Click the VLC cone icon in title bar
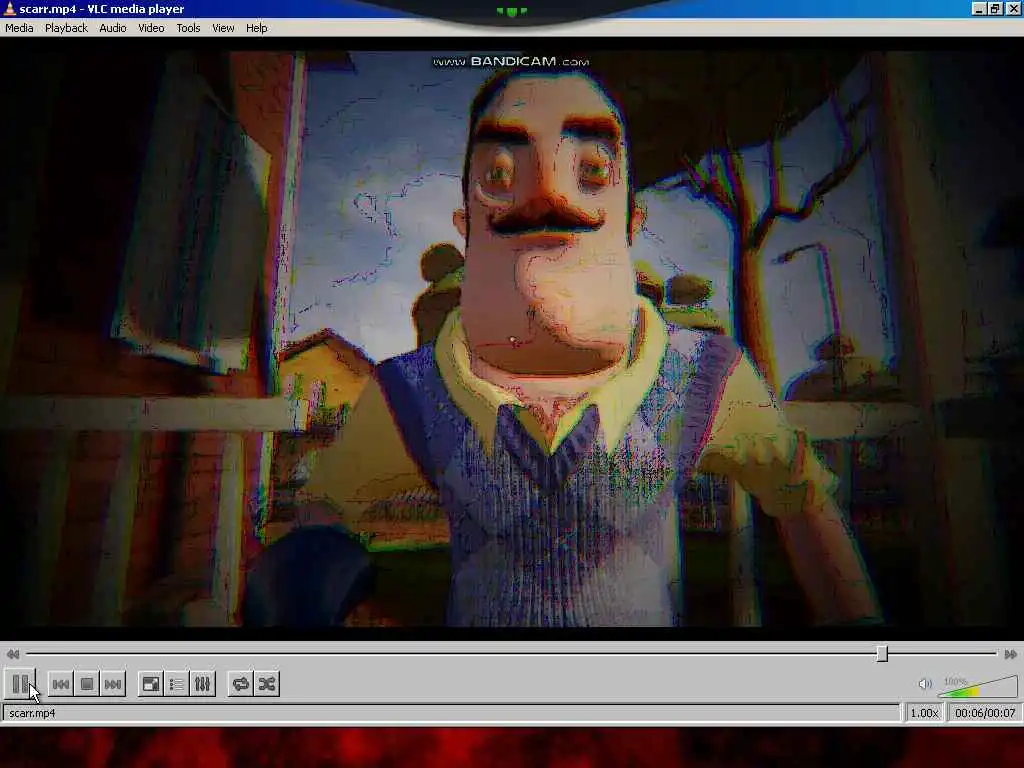1024x768 pixels. pos(9,8)
